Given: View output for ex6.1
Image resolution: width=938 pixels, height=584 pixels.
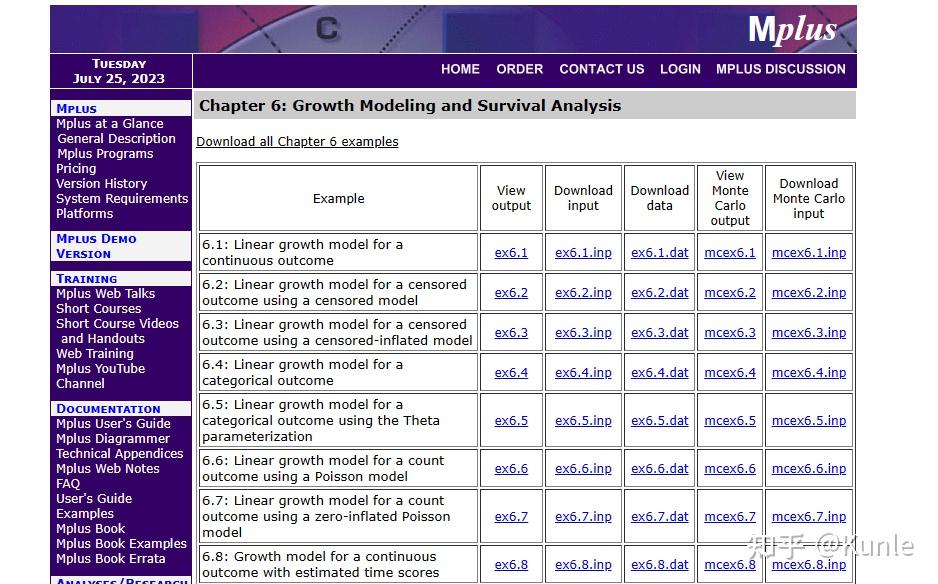Looking at the screenshot, I should [511, 252].
